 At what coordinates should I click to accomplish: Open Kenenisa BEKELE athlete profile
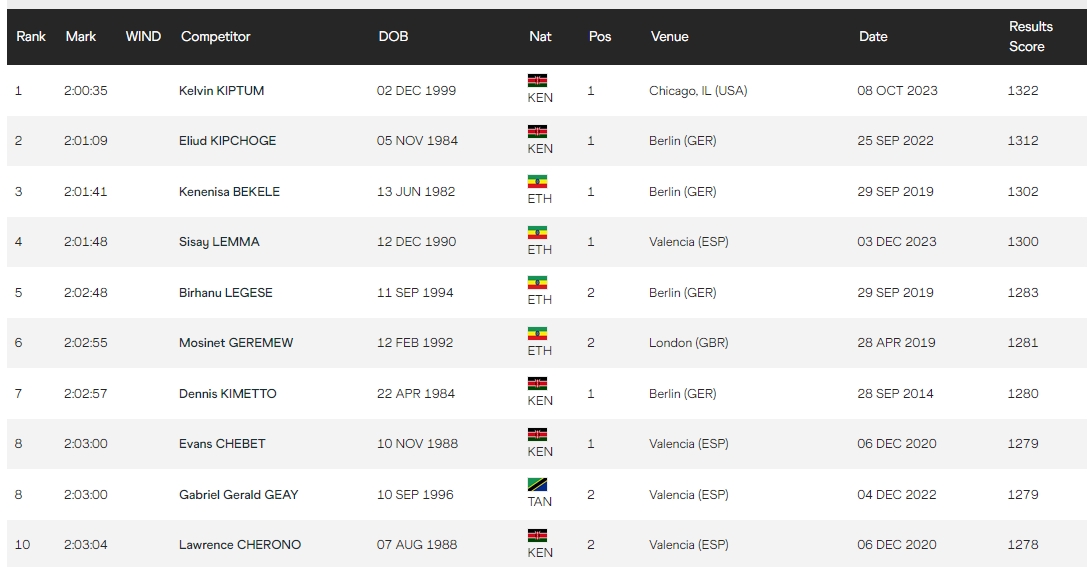(229, 192)
